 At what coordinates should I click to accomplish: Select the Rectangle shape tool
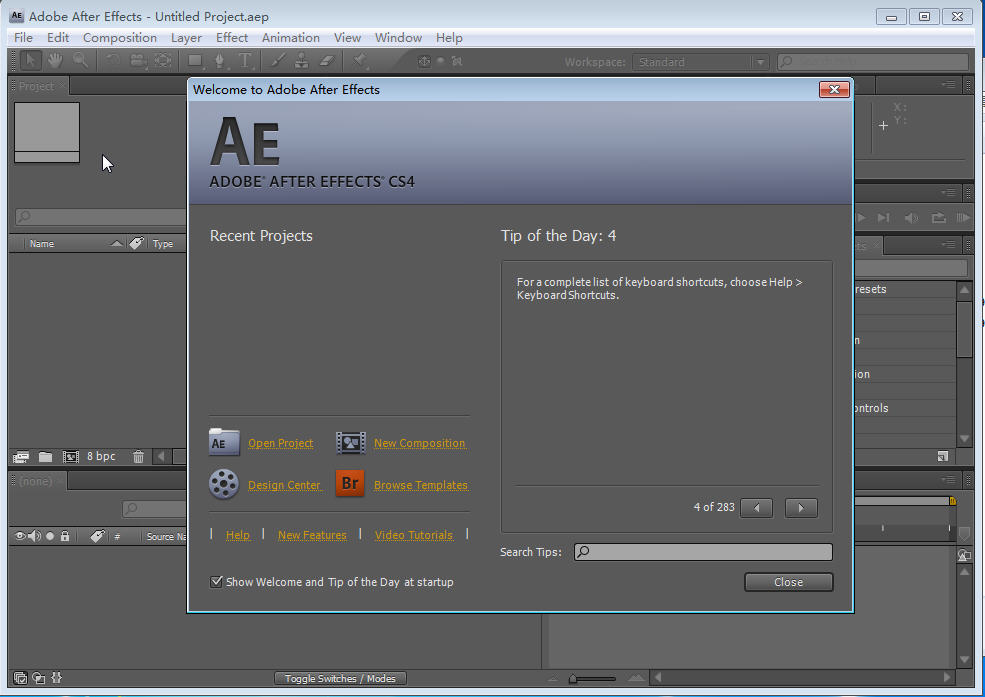pyautogui.click(x=195, y=60)
